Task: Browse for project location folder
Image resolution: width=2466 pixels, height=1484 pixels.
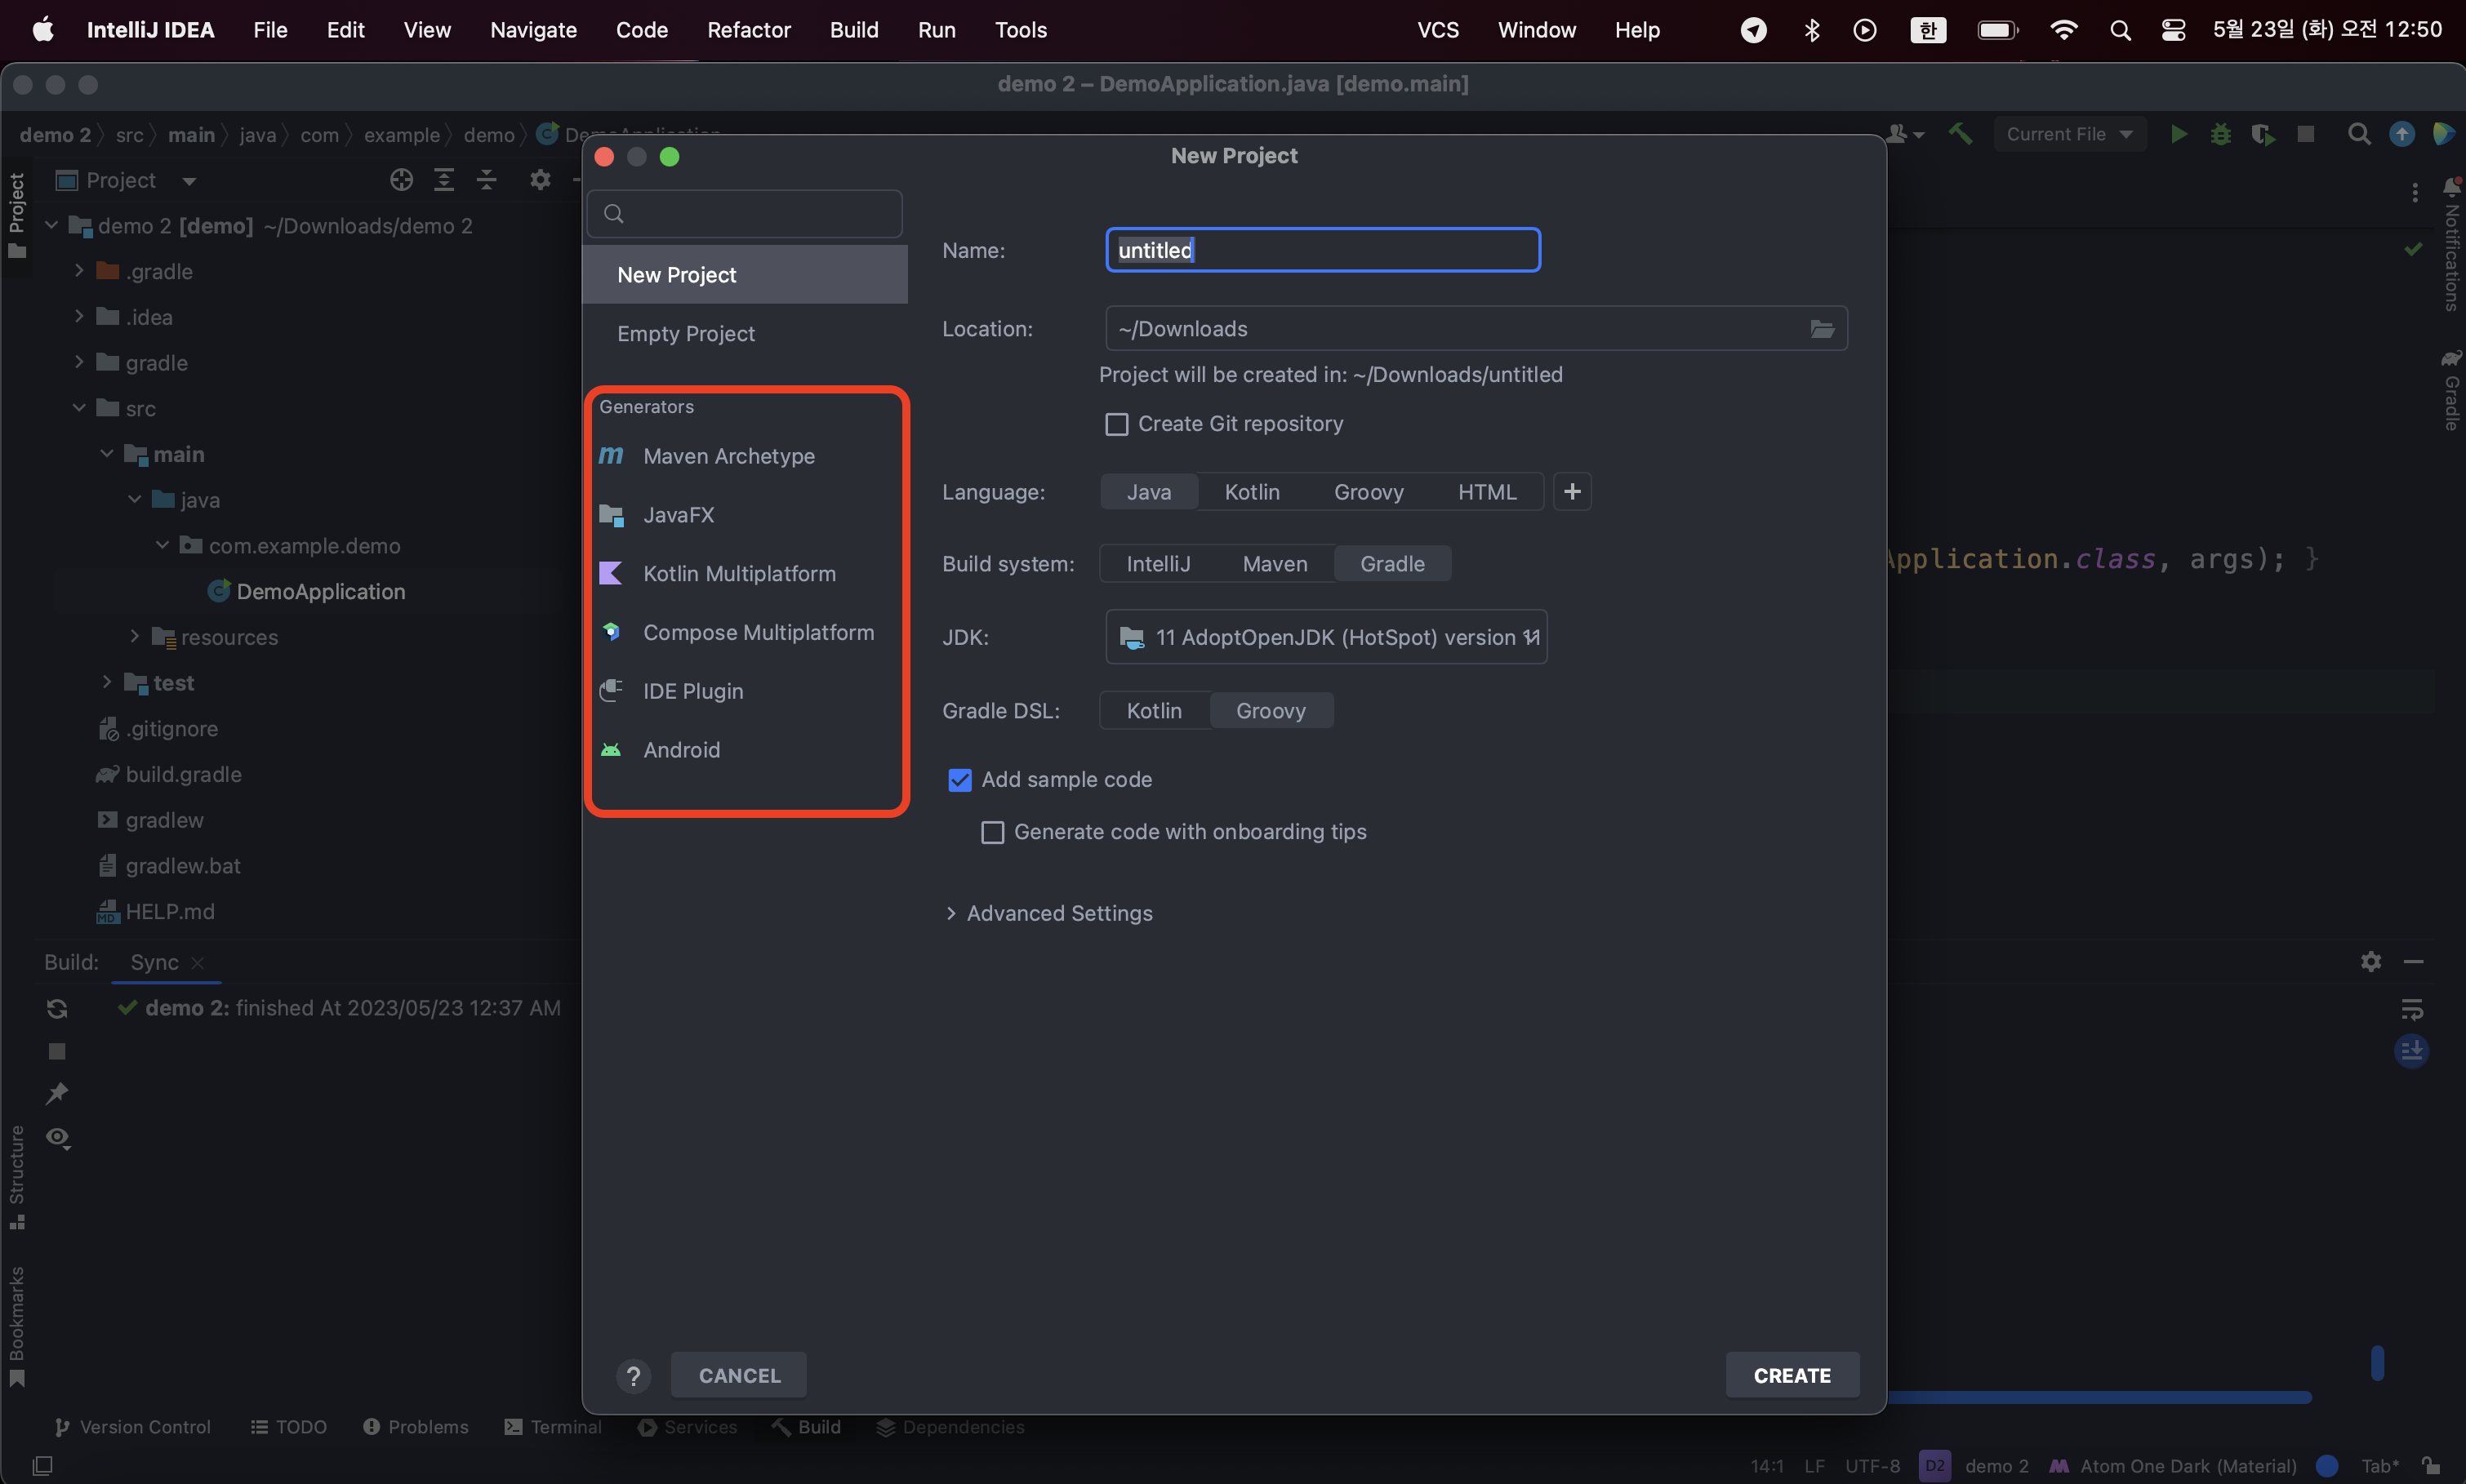Action: (1822, 329)
